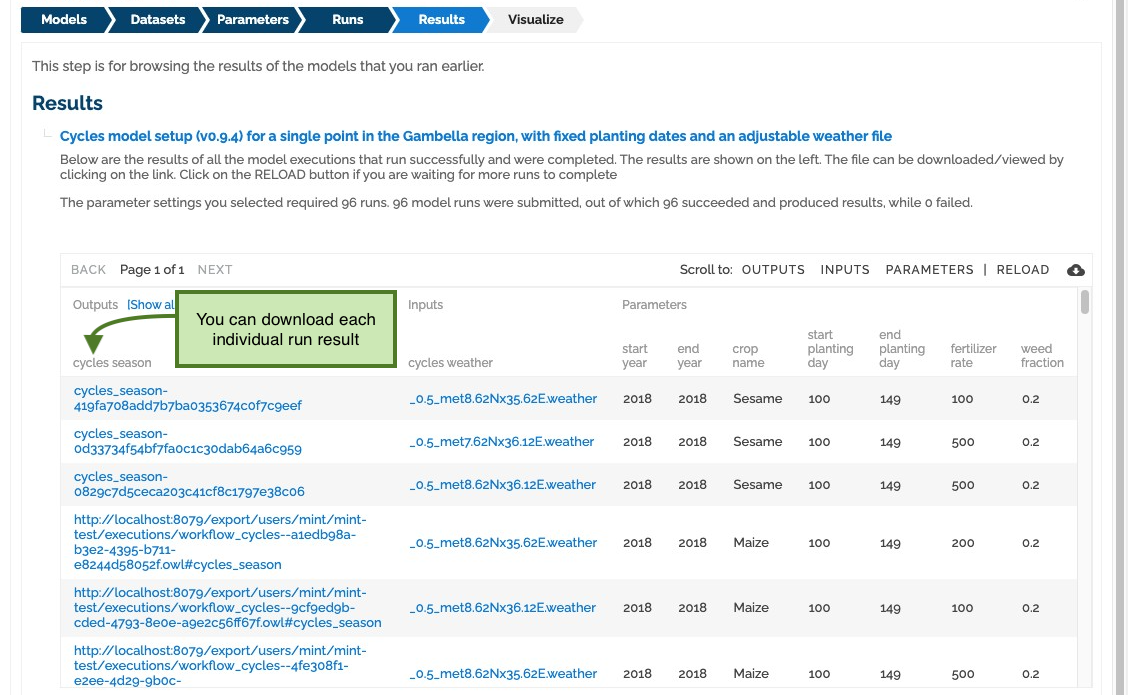Click the NEXT page button

click(215, 270)
